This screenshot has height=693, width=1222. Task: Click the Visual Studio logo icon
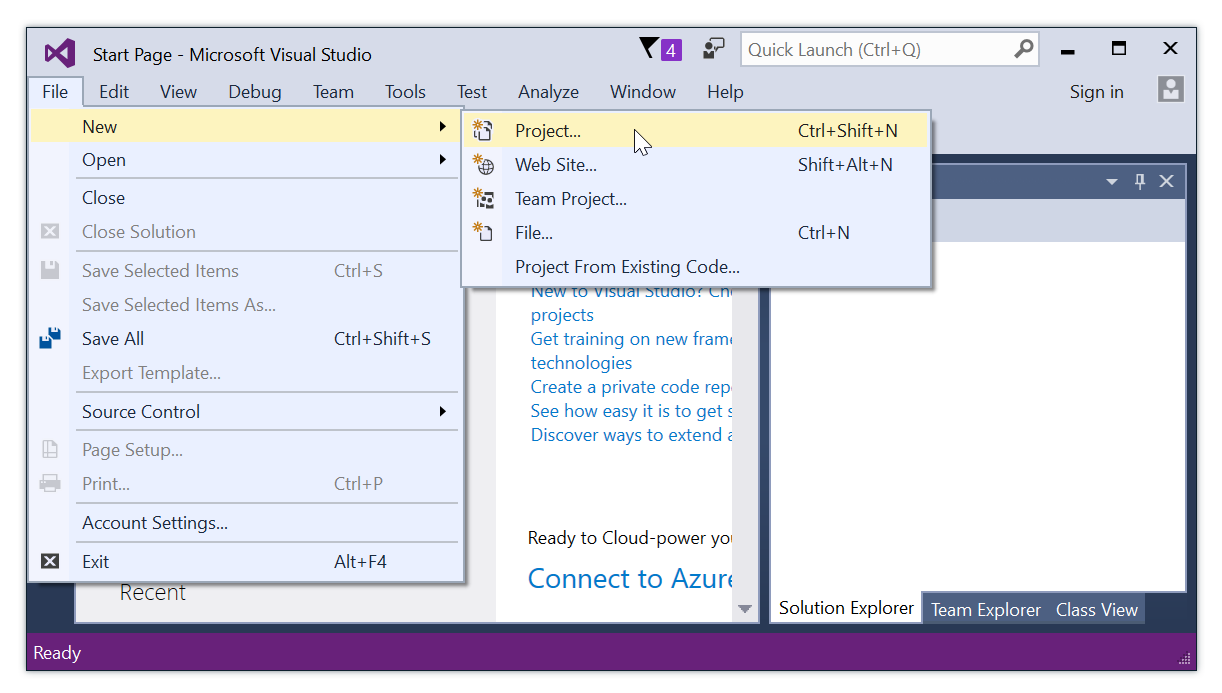(60, 53)
